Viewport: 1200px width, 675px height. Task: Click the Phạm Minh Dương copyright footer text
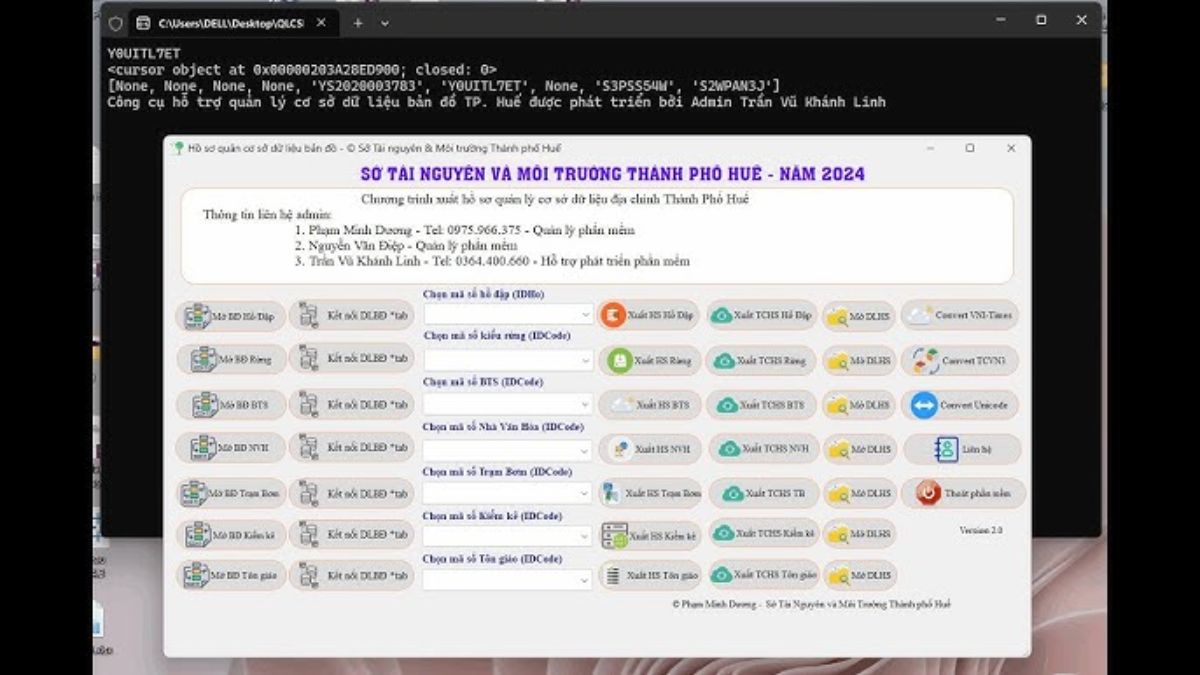(811, 605)
